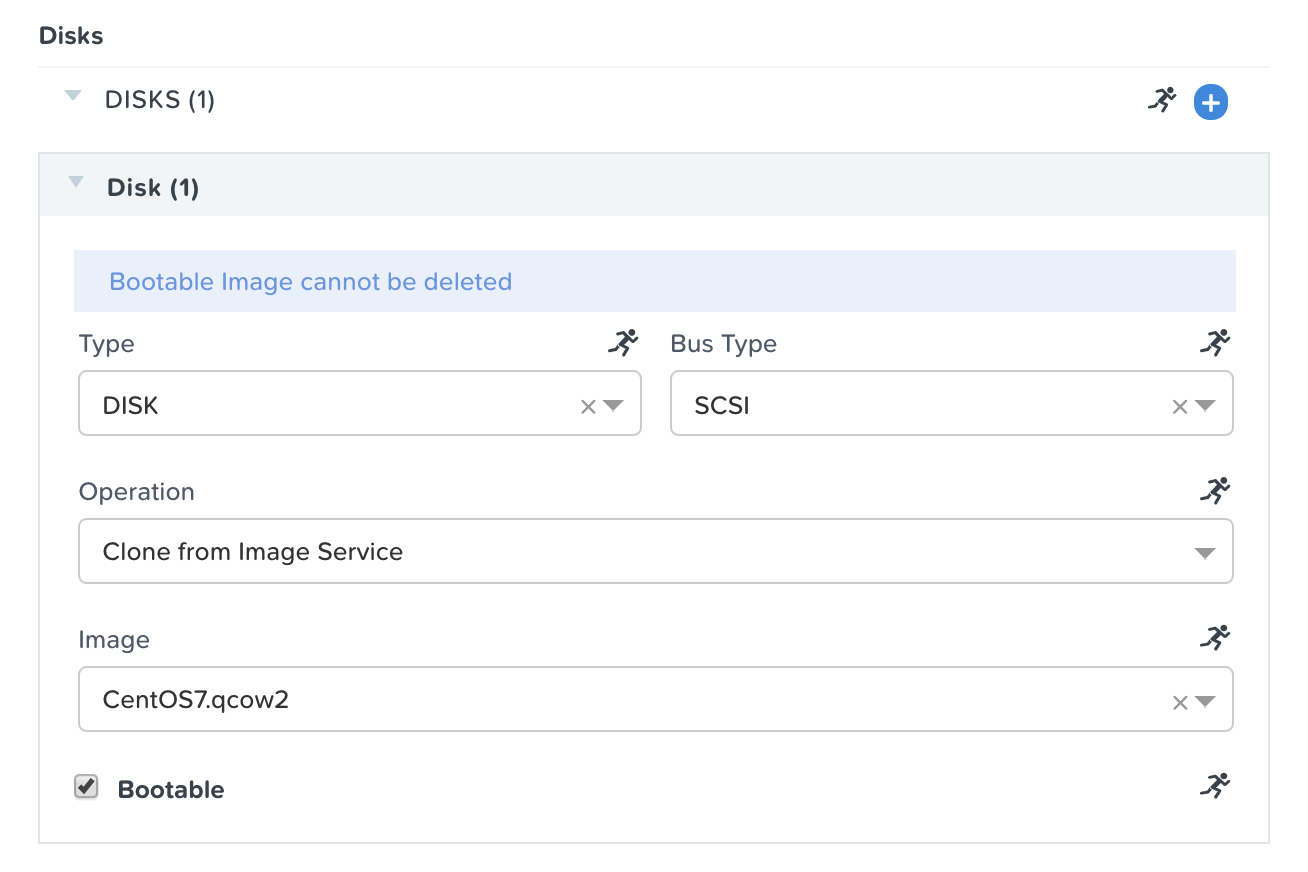
Task: Click the Image field label
Action: coord(114,640)
